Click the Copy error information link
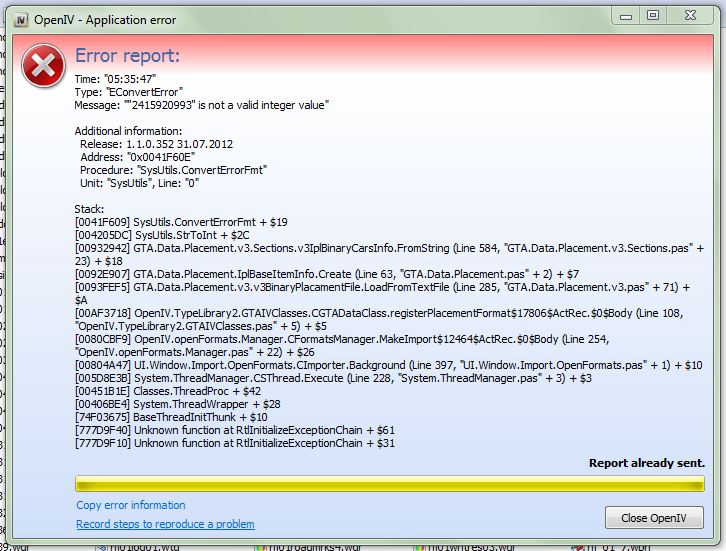 click(130, 505)
